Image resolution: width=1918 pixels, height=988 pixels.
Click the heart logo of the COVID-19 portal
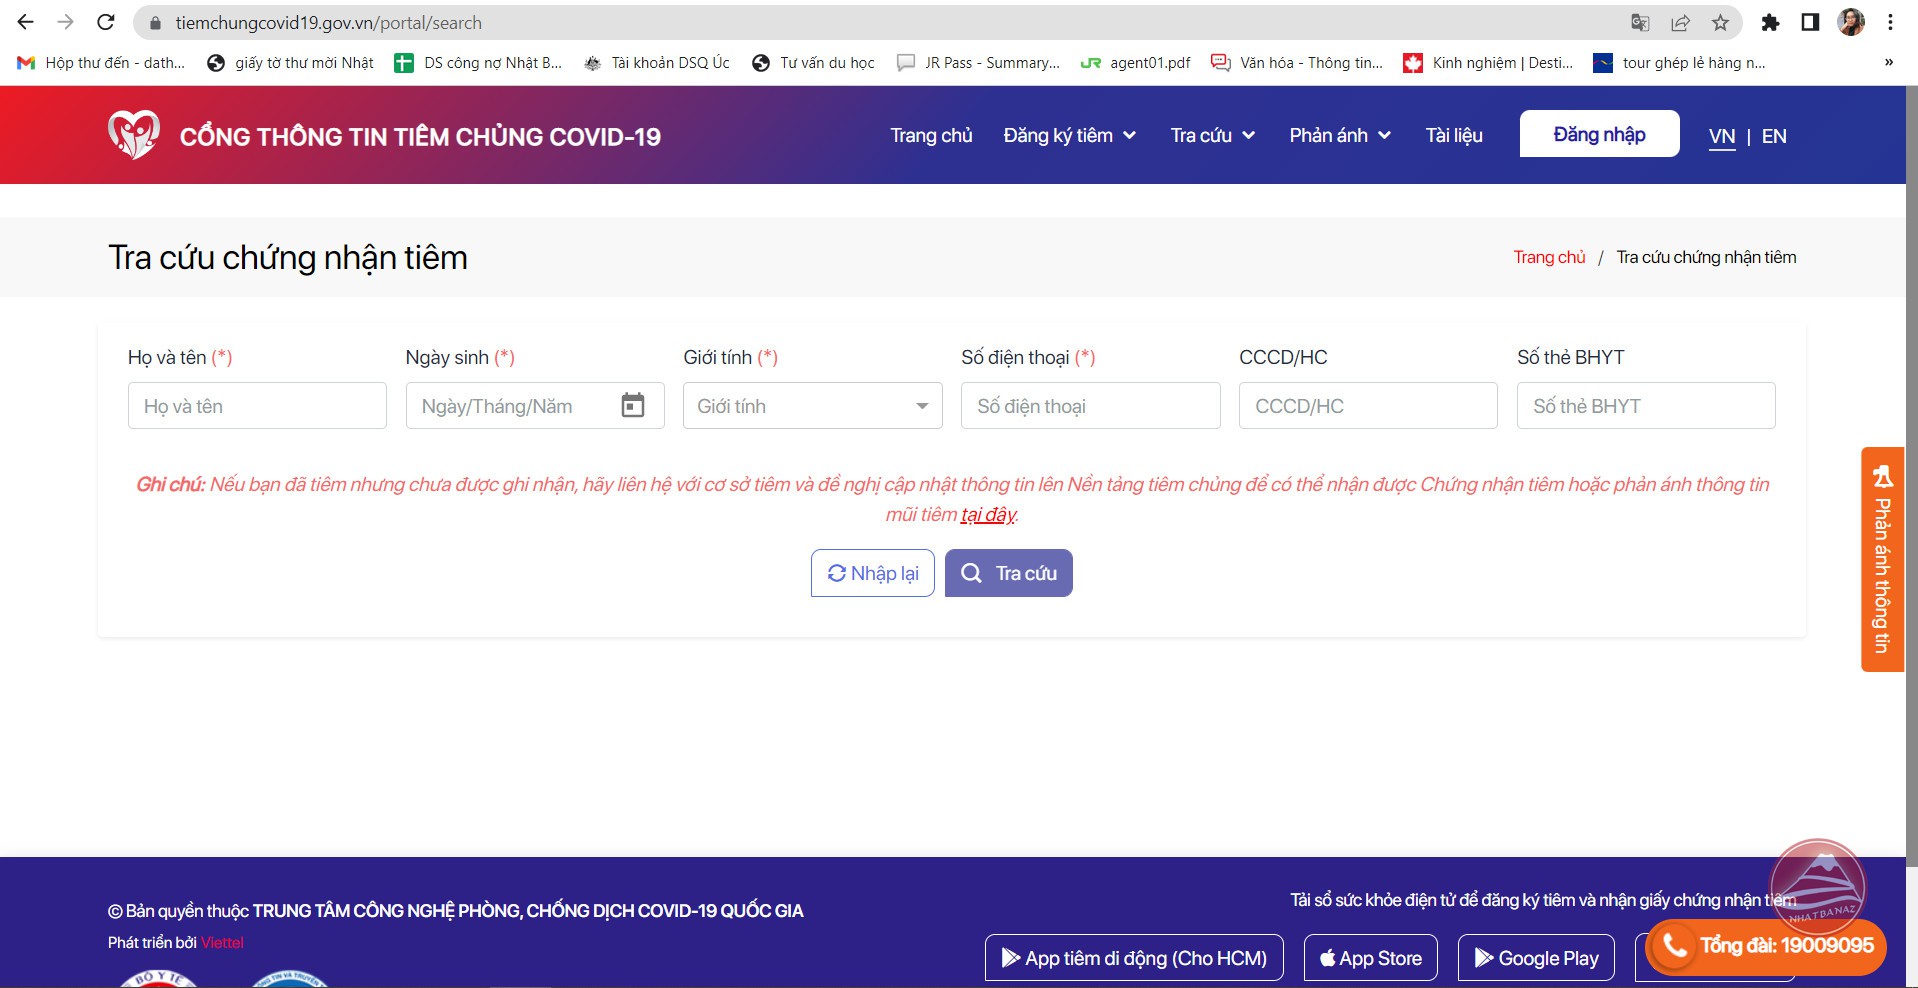133,135
